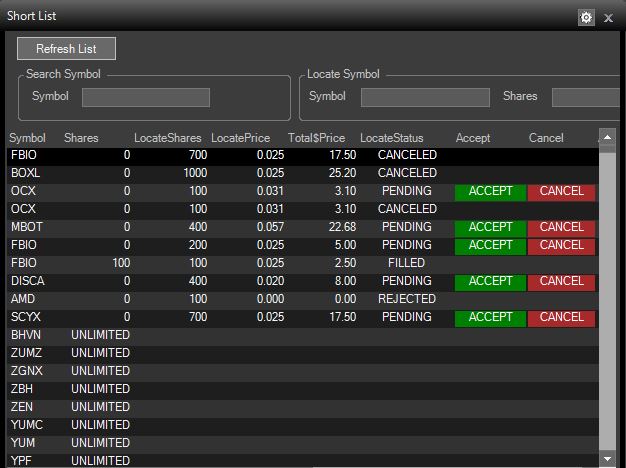Accept the MBOT locate order
Screen dimensions: 626x468
[490, 227]
